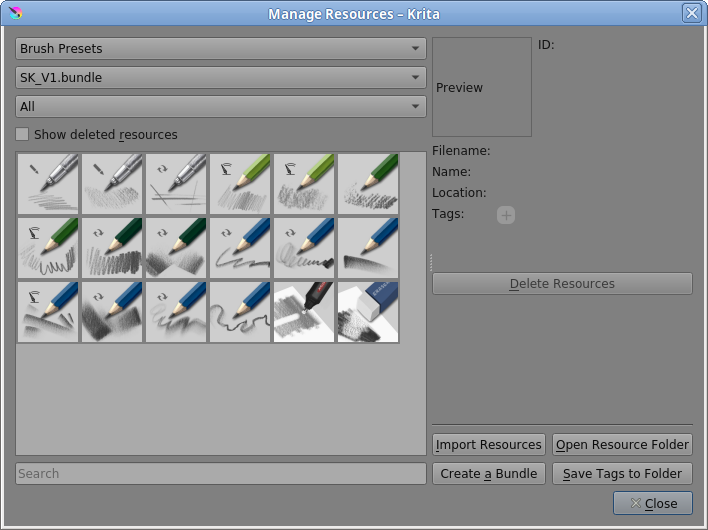This screenshot has width=708, height=530.
Task: Select dark green pencil preset with soft shaded triangles
Action: [x=176, y=248]
